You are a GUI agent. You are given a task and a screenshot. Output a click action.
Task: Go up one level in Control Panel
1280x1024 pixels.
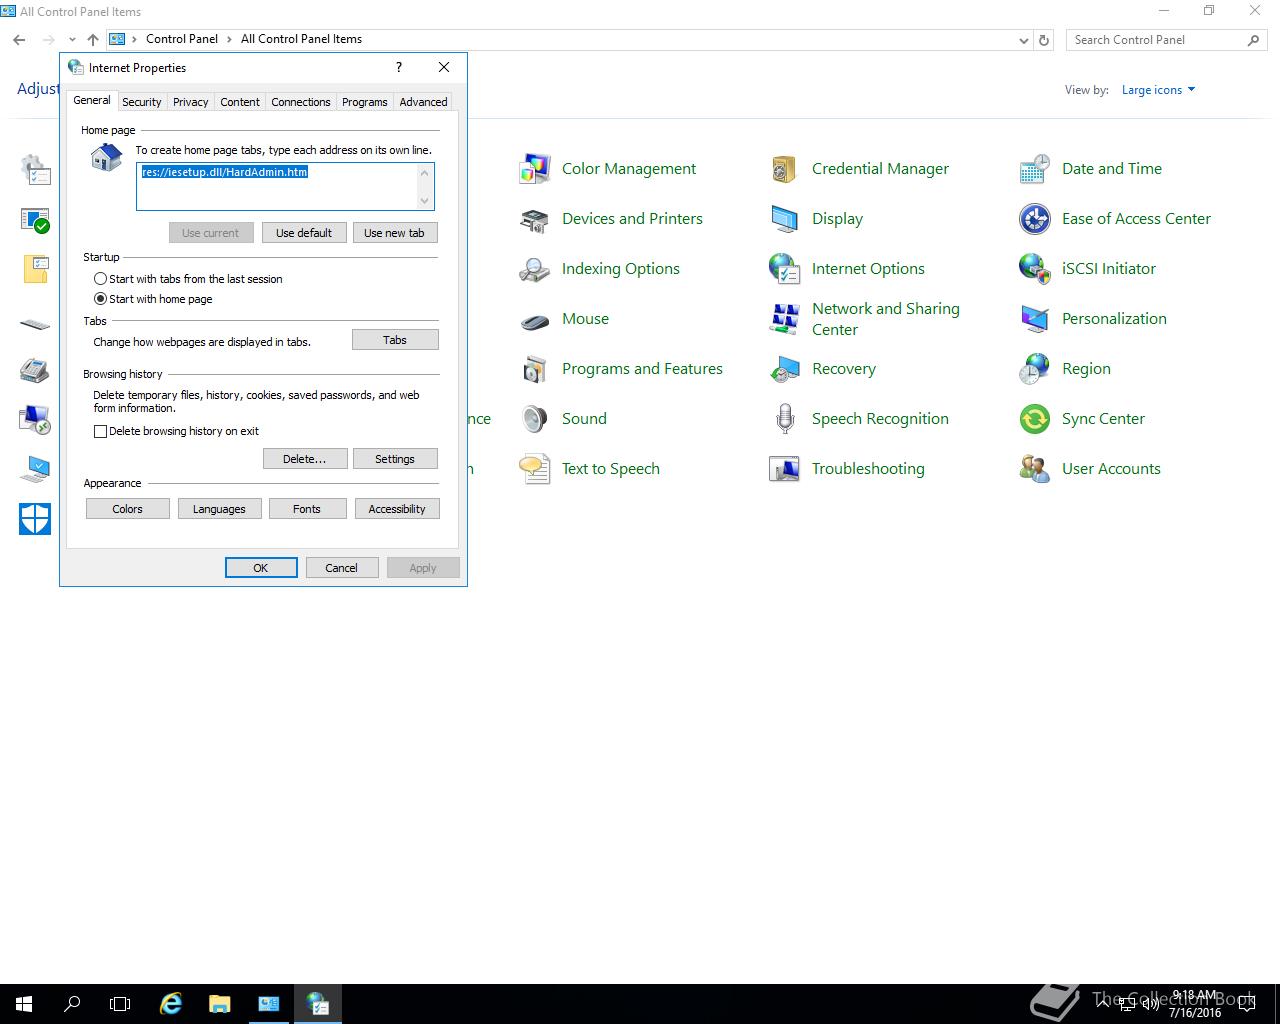[92, 39]
